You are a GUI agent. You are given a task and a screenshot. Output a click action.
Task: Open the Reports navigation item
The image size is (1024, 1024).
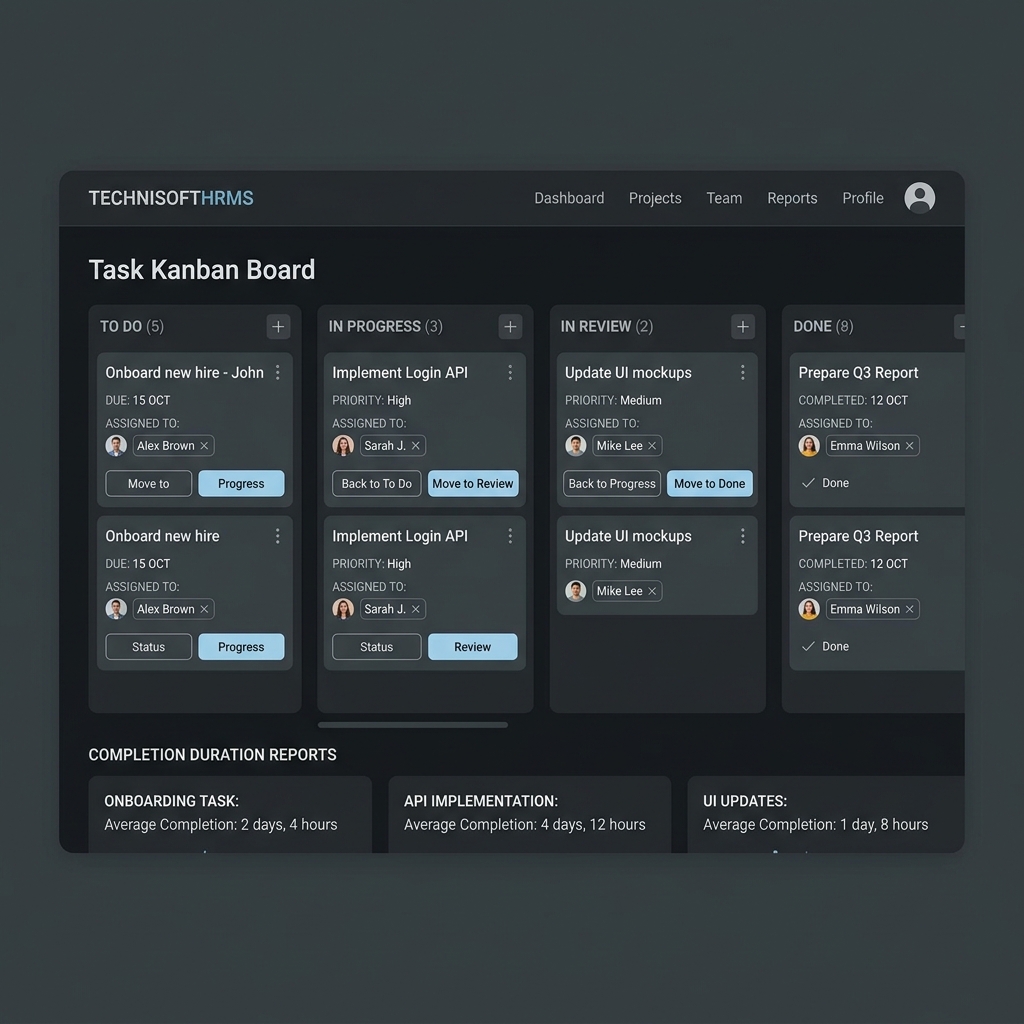point(792,198)
